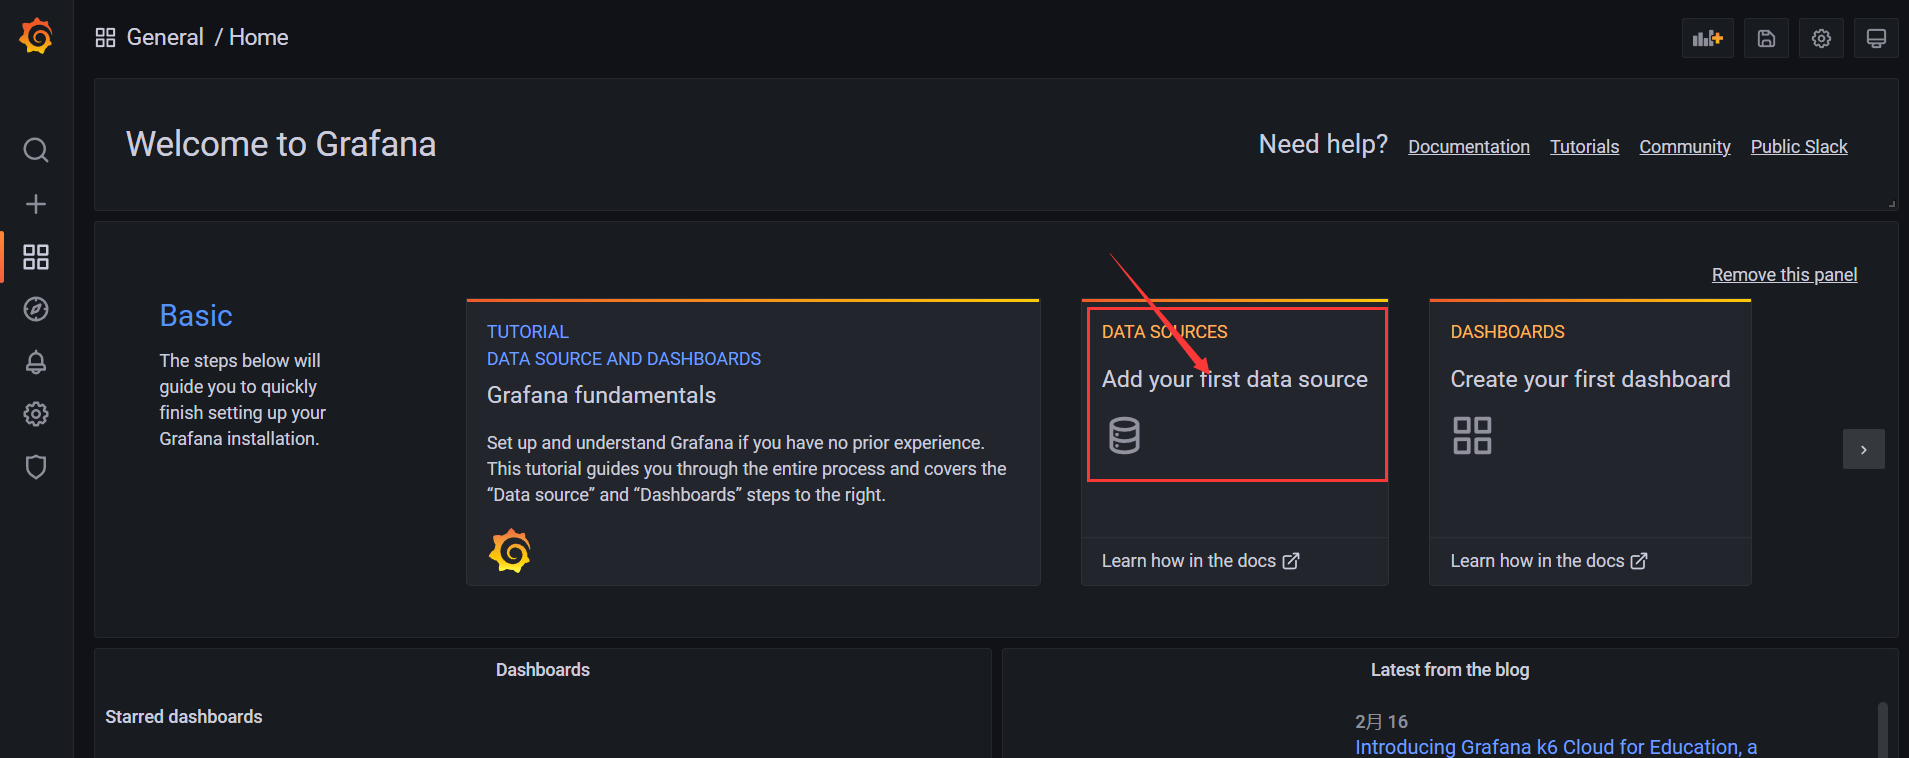Click Add your first data source
The image size is (1909, 758).
(1235, 379)
